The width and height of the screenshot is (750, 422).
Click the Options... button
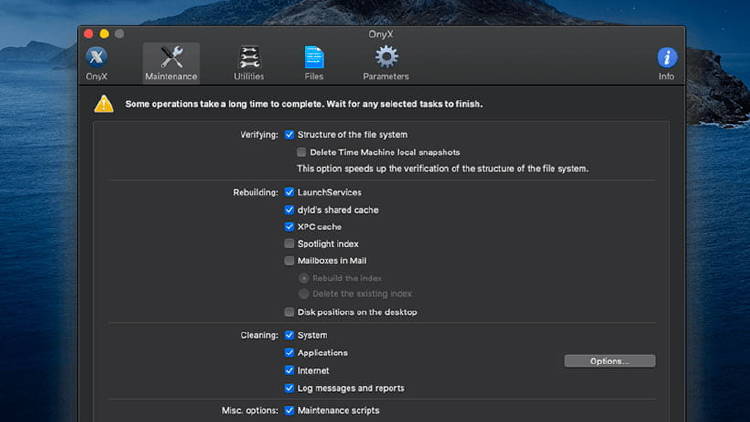coord(609,361)
